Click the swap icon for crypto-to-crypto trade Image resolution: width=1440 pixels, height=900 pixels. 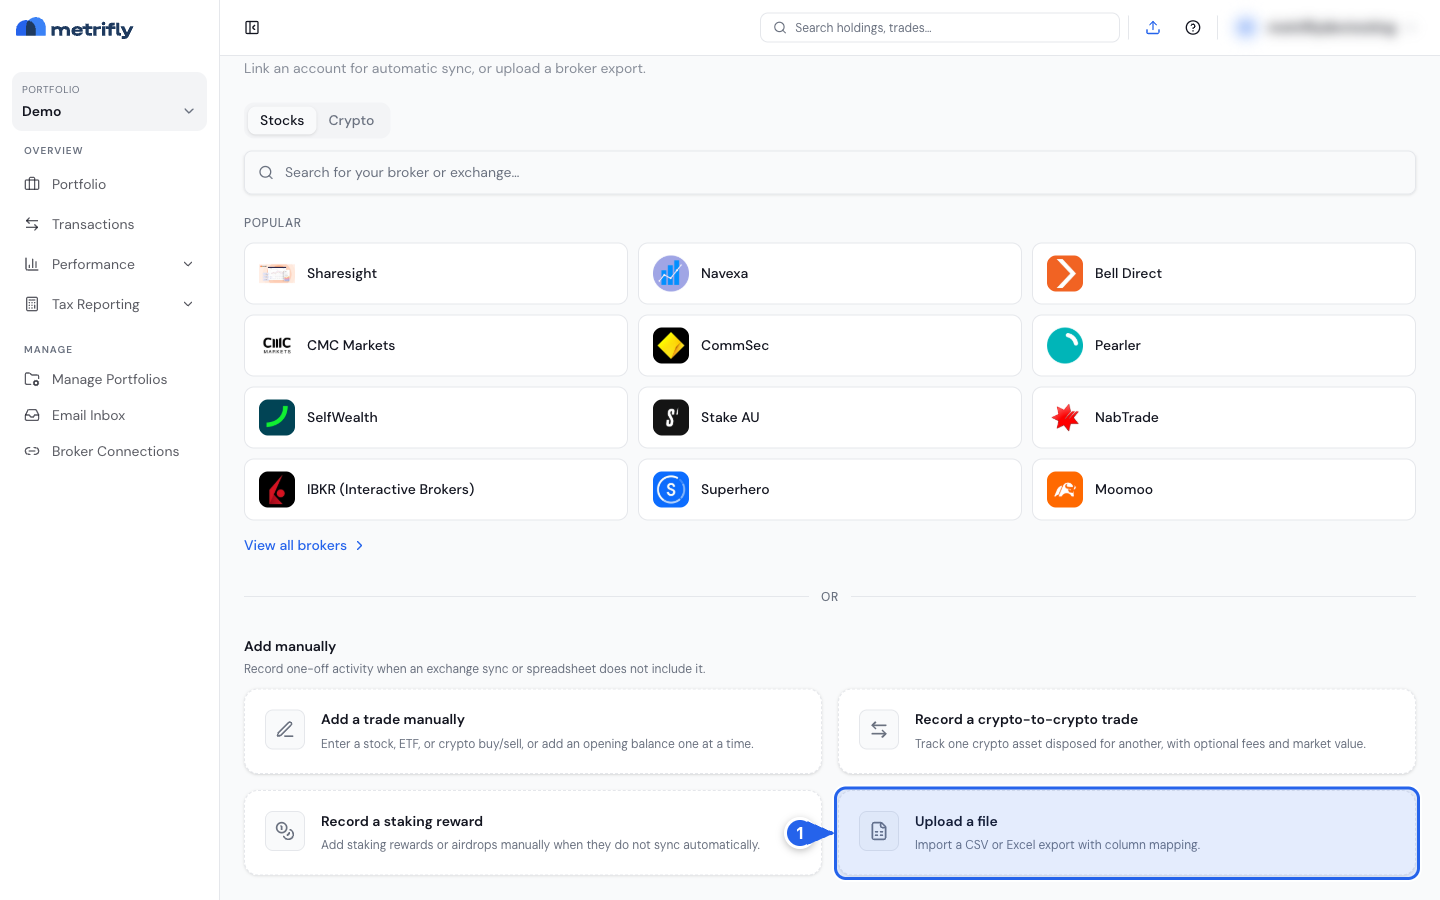point(879,730)
